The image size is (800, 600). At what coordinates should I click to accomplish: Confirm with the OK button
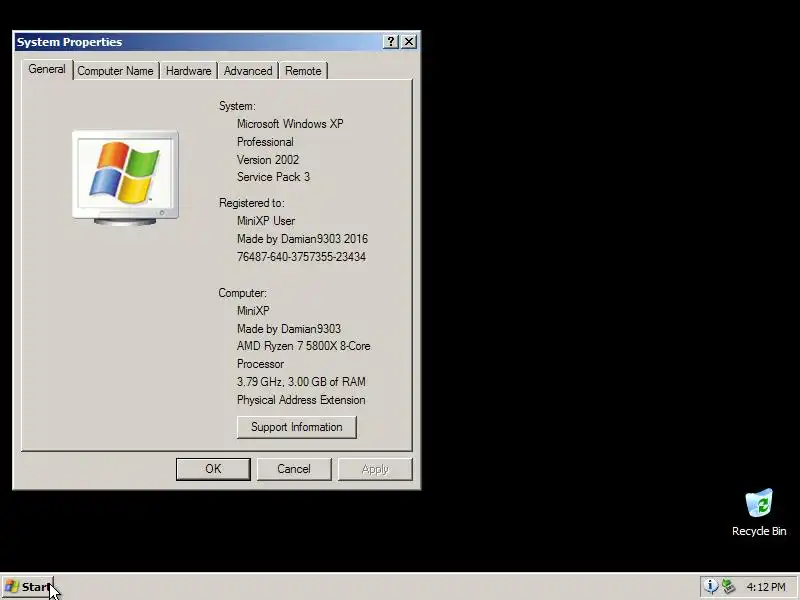point(213,469)
